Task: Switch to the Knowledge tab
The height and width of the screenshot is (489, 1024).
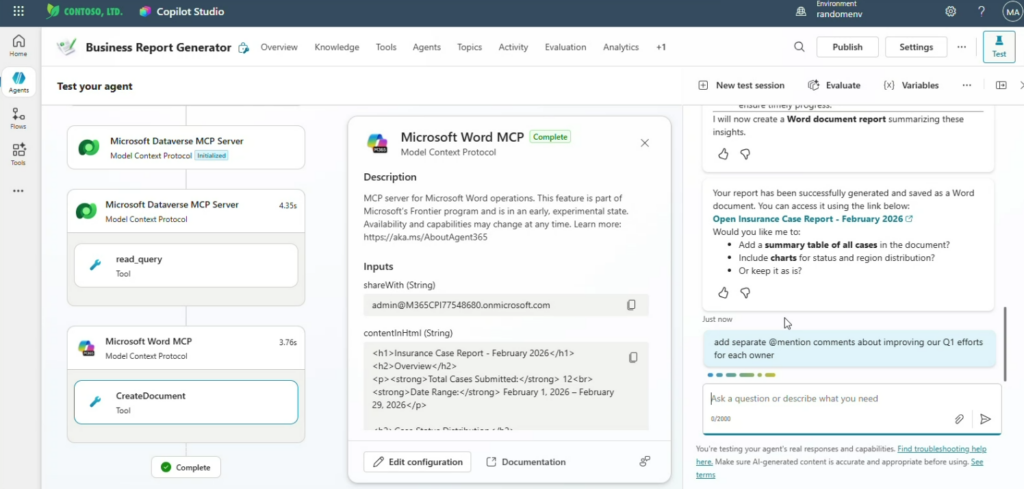Action: pos(336,47)
